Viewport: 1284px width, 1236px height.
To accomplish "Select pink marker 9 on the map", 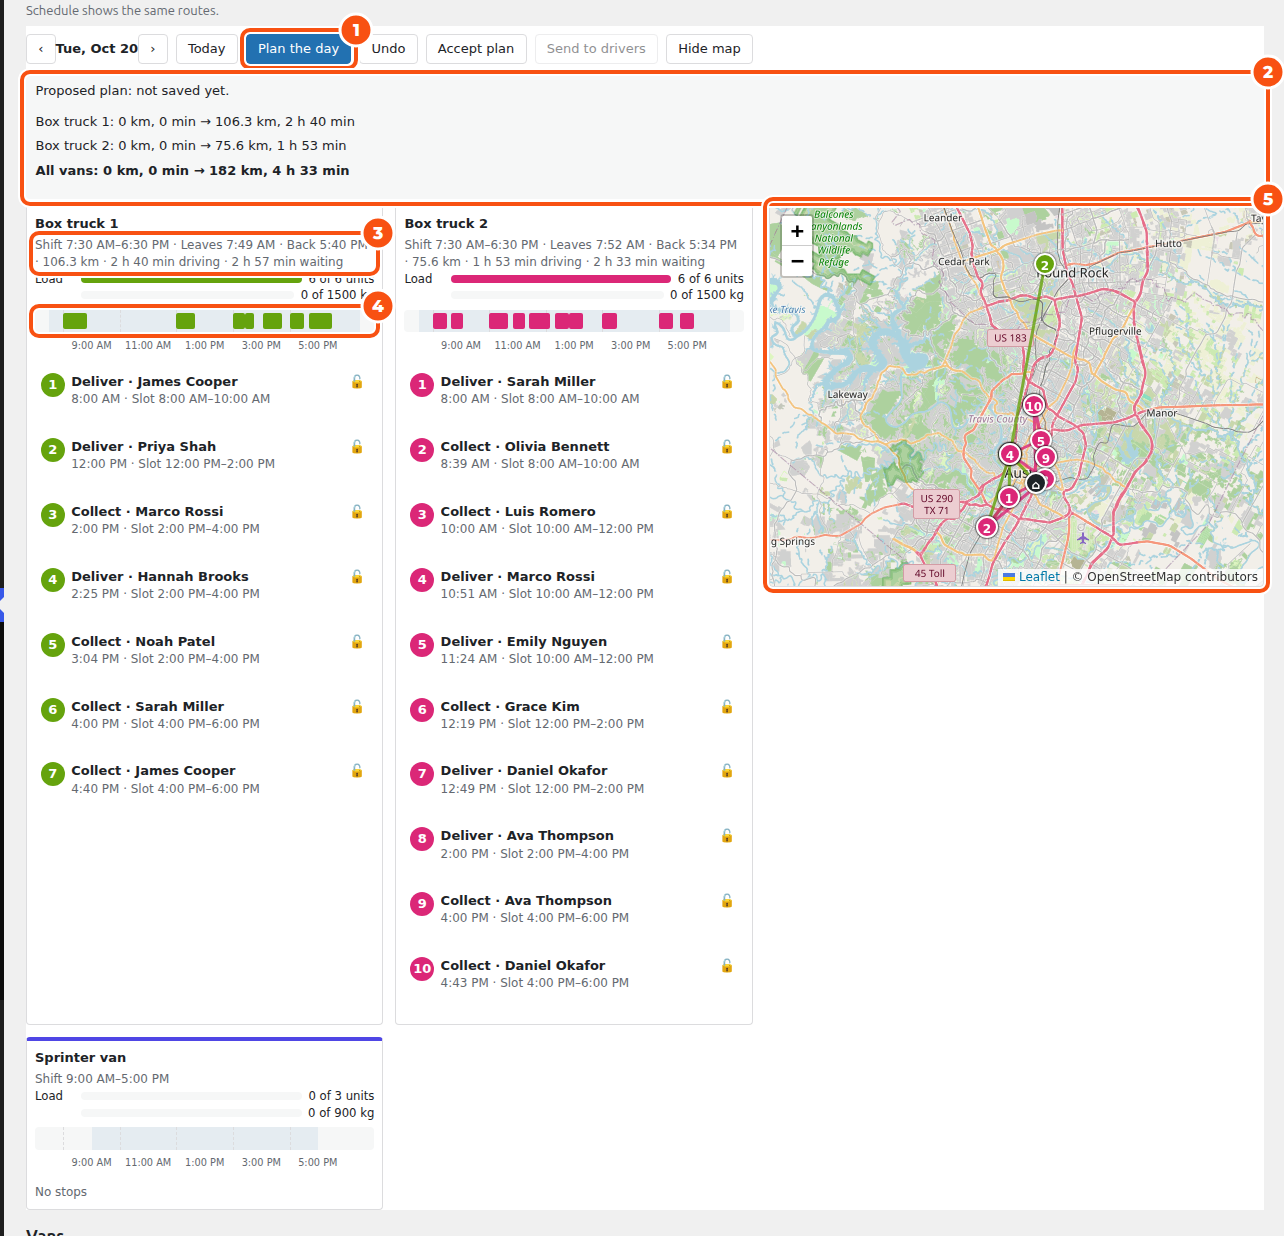I will point(1046,458).
